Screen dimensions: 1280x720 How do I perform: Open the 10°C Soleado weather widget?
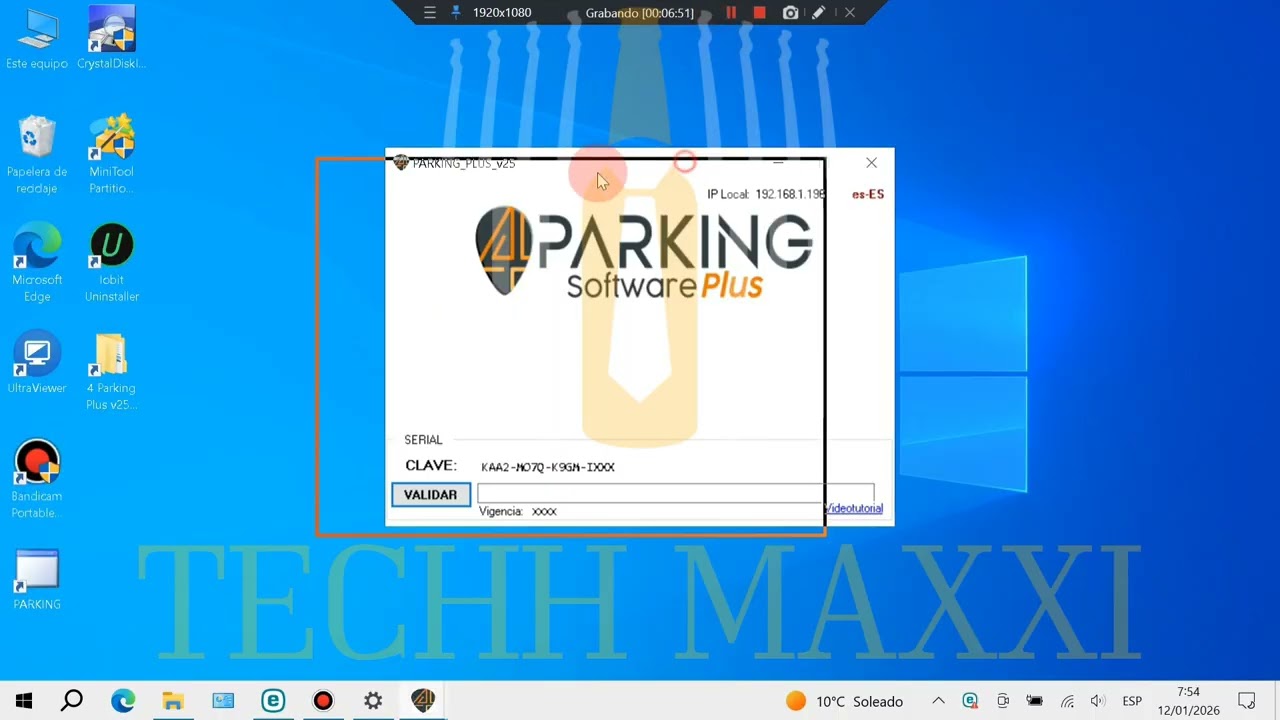point(844,701)
